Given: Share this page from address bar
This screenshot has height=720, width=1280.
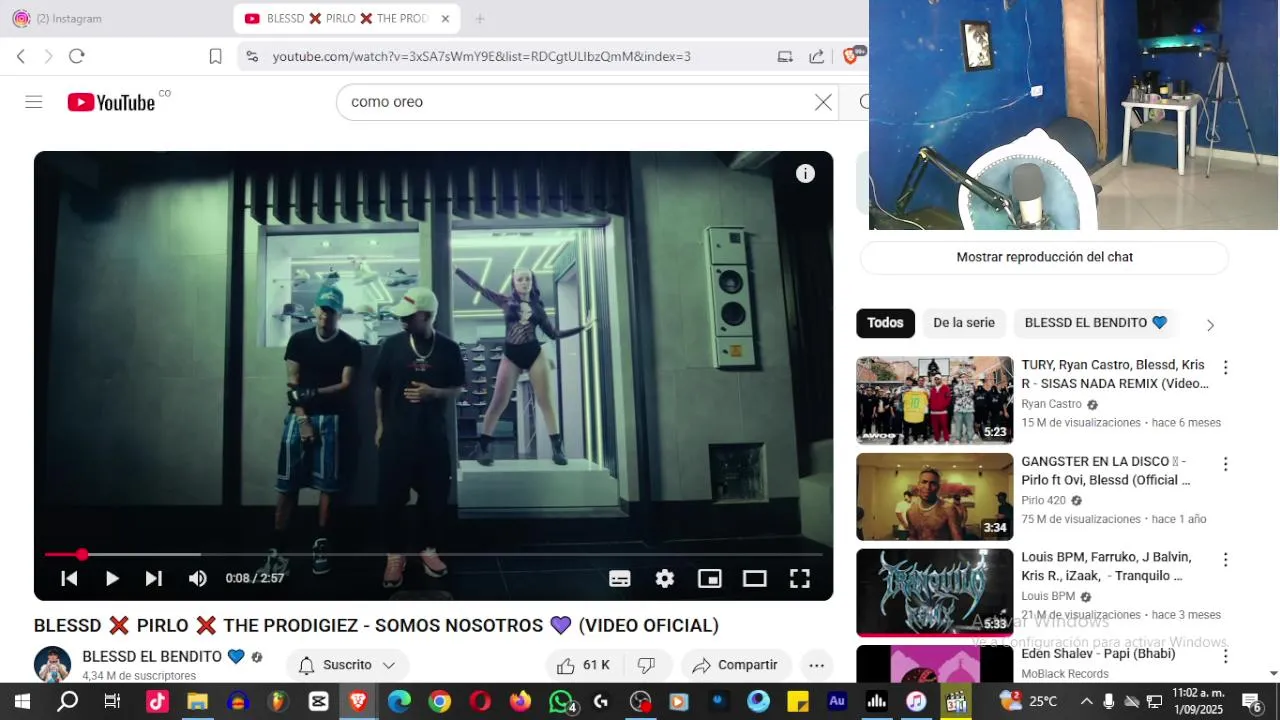Looking at the screenshot, I should click(817, 57).
